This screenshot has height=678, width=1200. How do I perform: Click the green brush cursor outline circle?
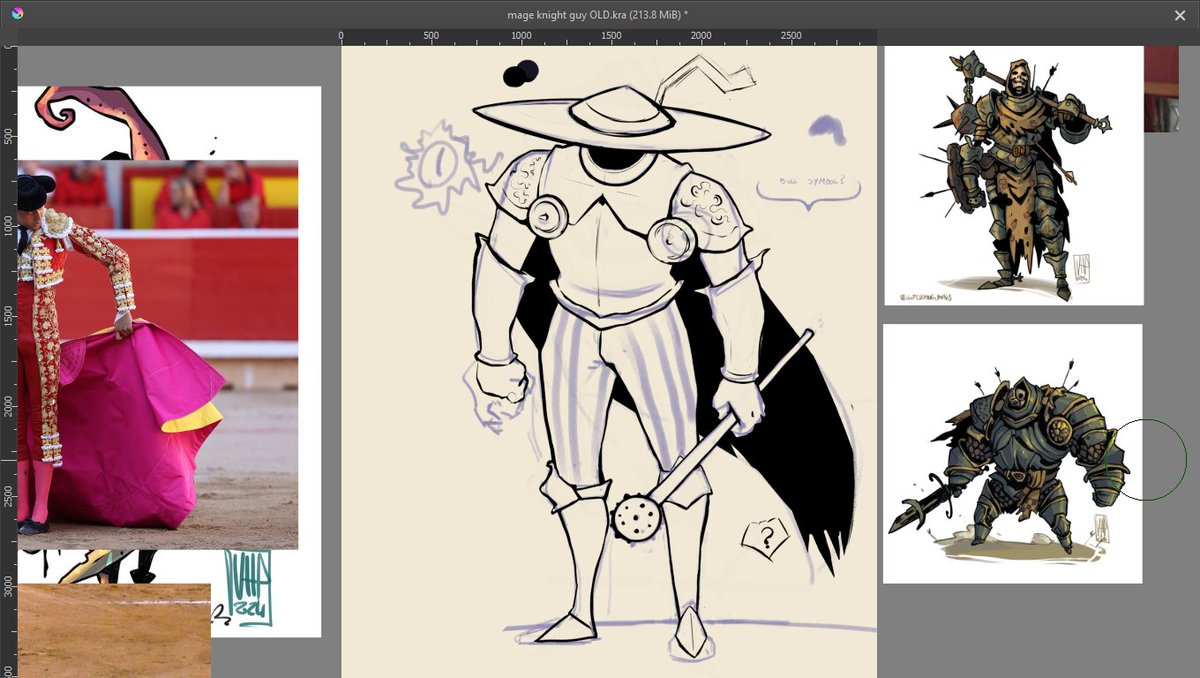point(1153,460)
